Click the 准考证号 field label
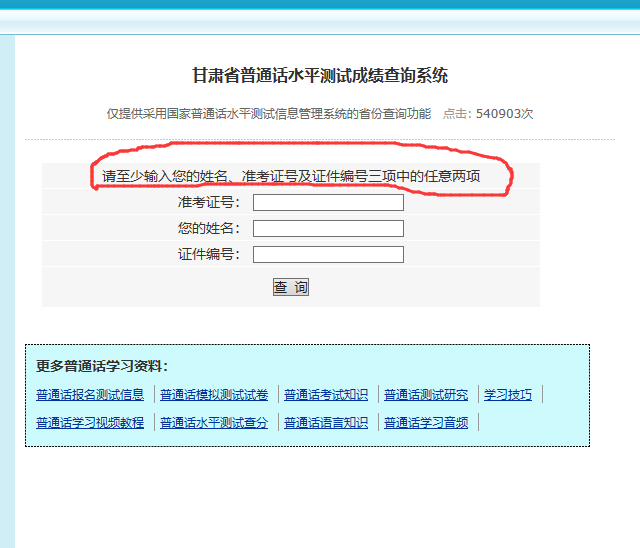The image size is (640, 548). pos(208,203)
